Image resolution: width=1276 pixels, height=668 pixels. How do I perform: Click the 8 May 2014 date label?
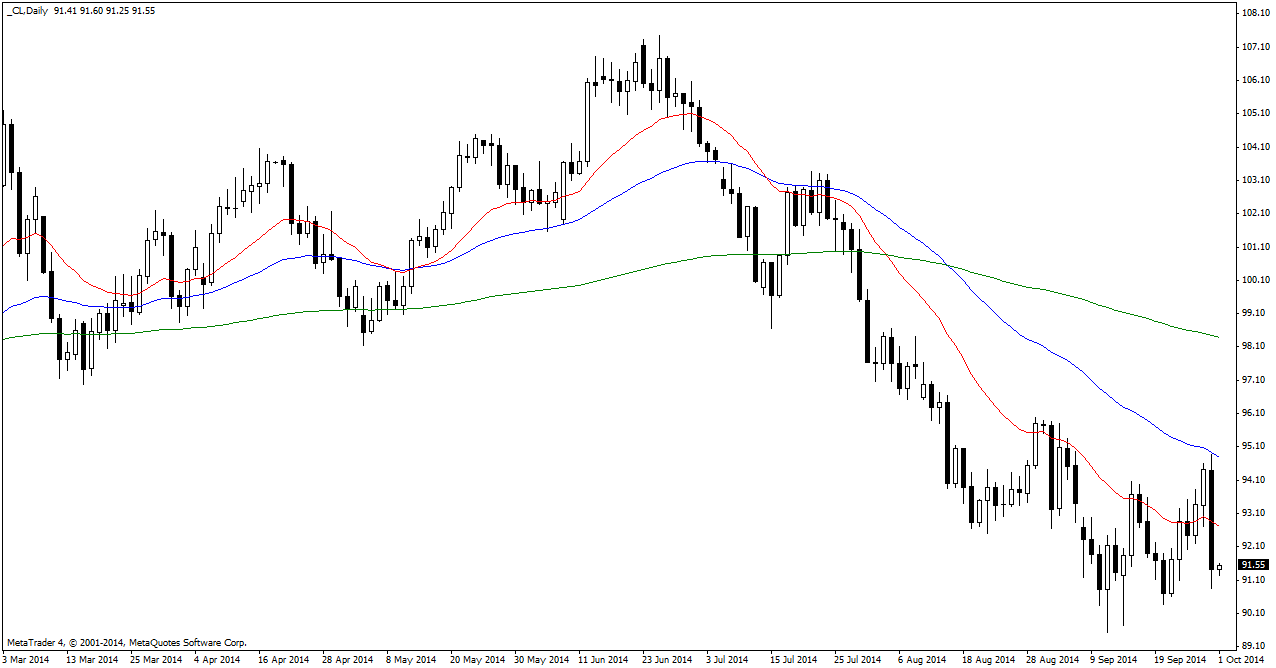[x=411, y=660]
